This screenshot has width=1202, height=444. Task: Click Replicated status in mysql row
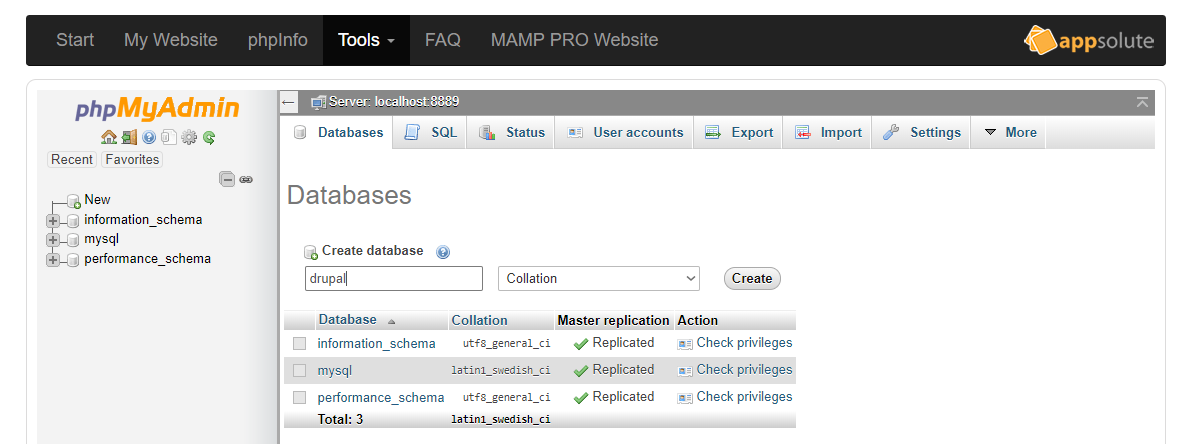coord(623,370)
